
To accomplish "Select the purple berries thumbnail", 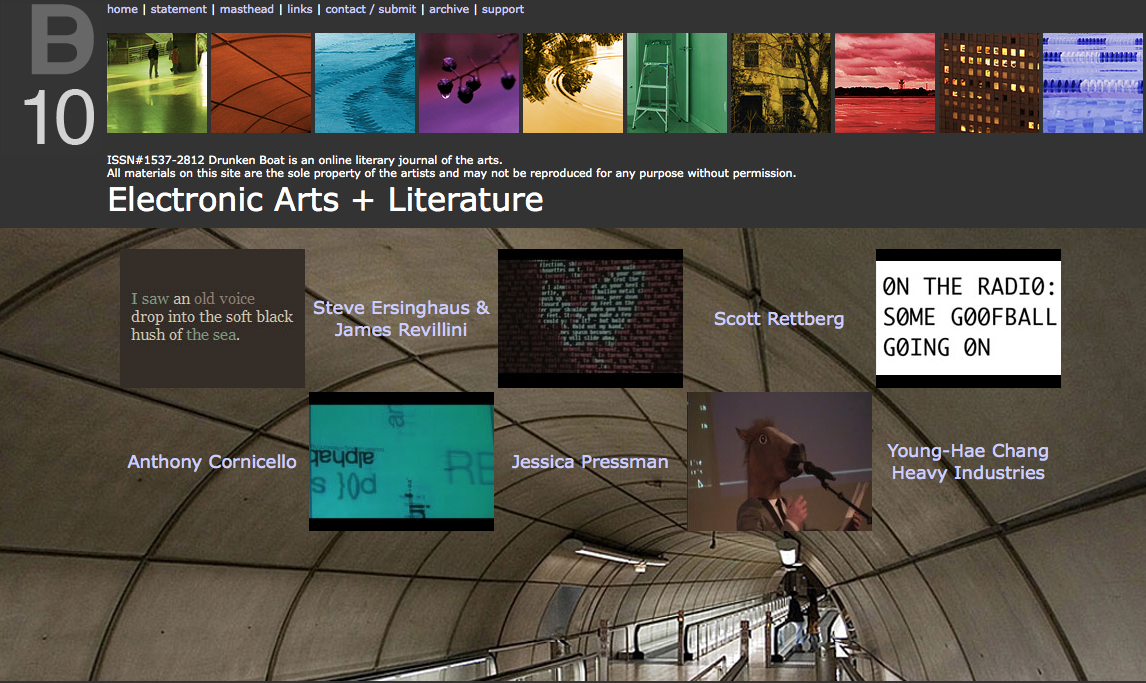I will [x=468, y=83].
